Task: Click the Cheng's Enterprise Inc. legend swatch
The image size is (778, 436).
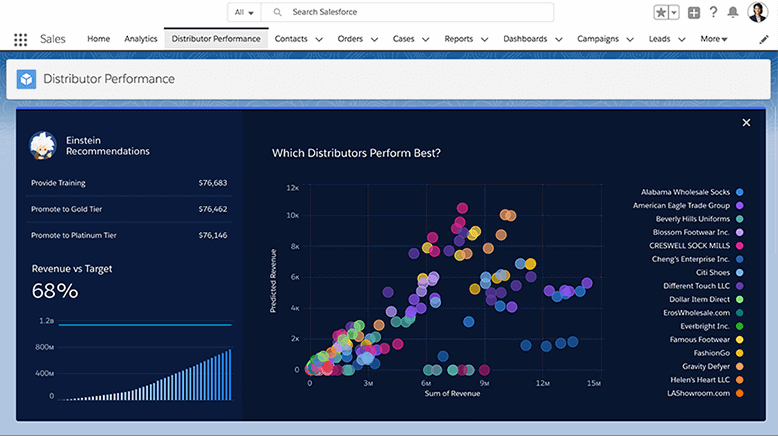Action: point(739,259)
